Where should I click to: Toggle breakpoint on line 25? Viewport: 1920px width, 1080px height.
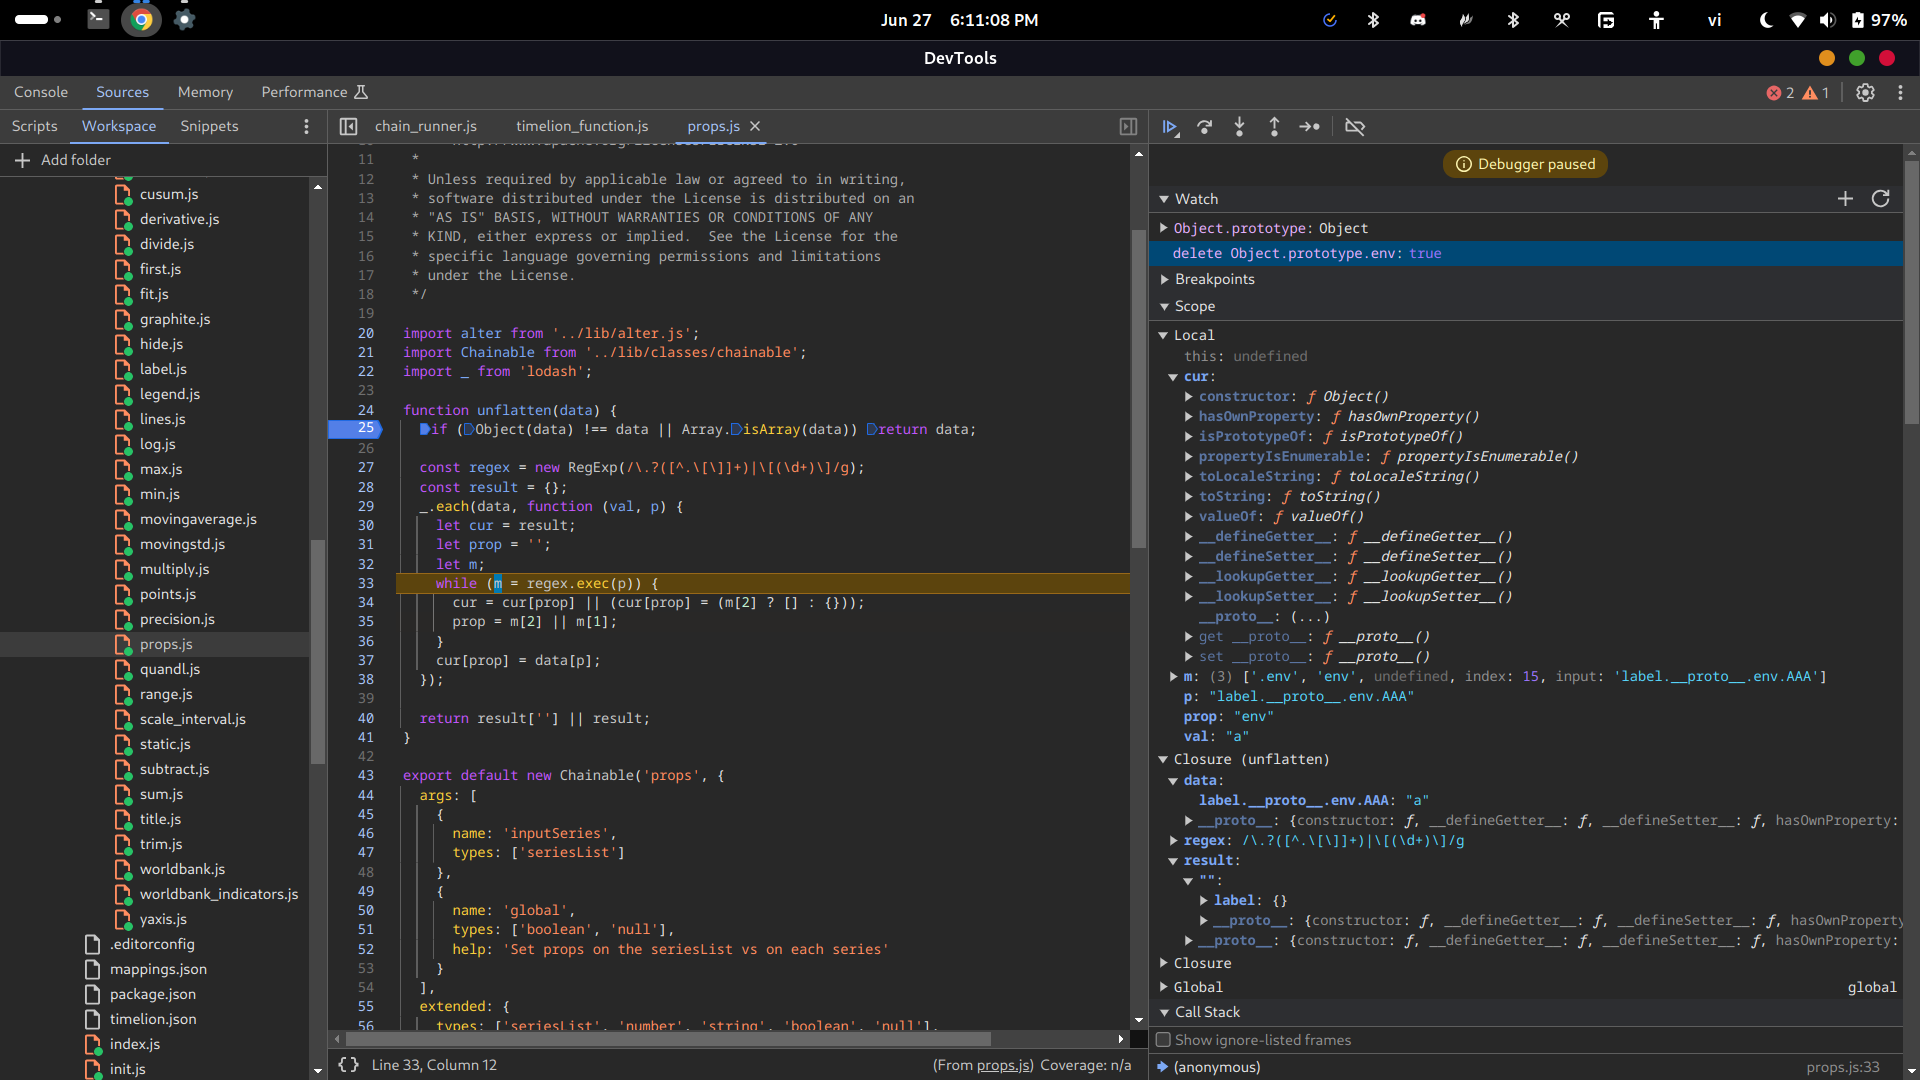tap(365, 429)
